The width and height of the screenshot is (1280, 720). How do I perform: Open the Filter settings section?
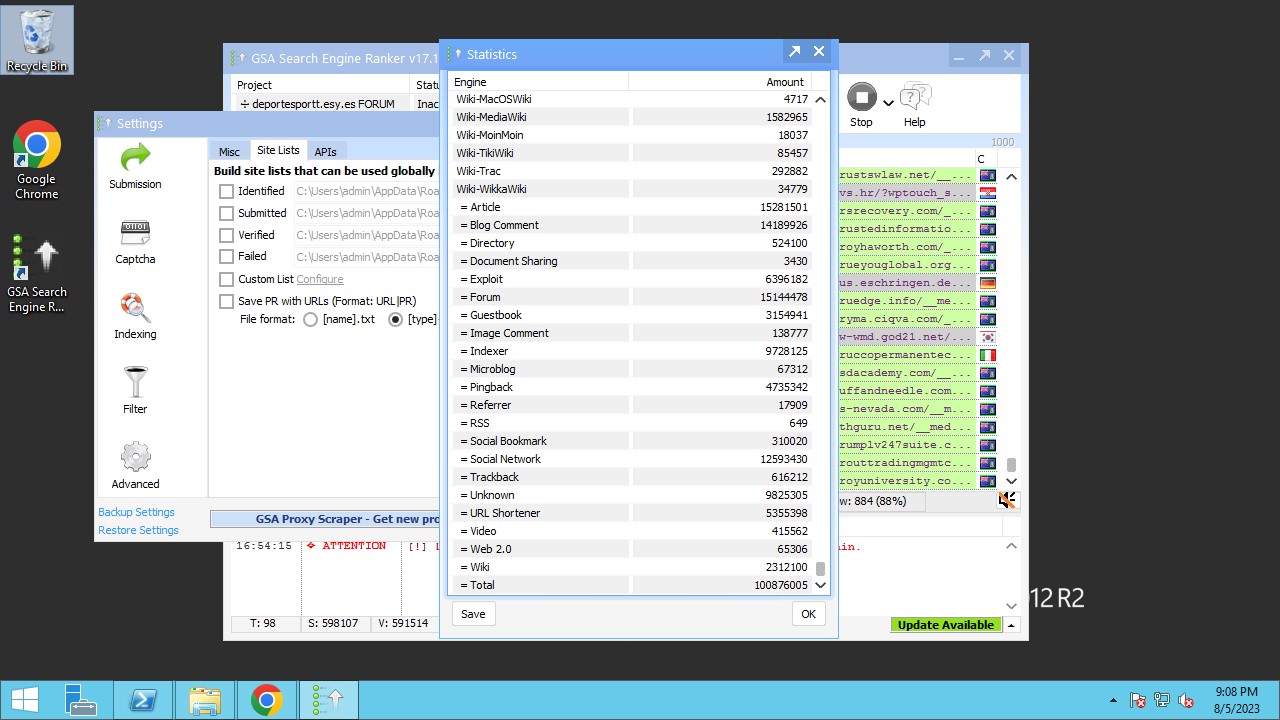click(135, 391)
